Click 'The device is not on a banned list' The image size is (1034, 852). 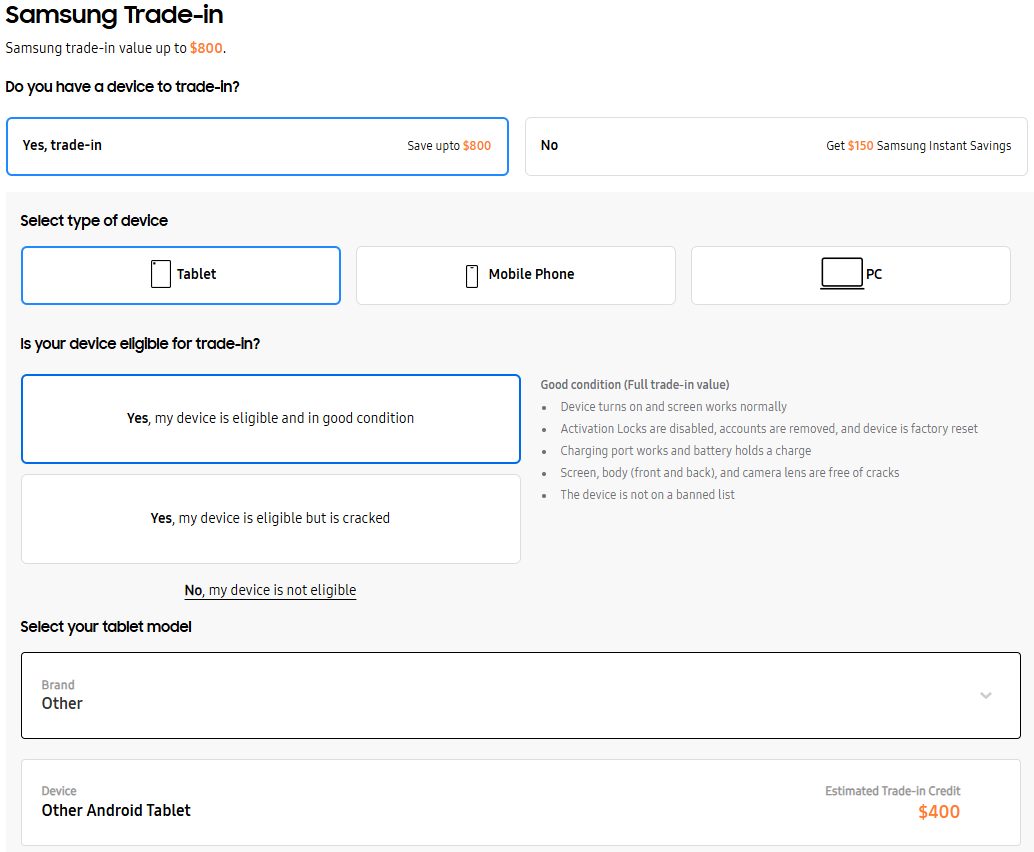point(648,495)
